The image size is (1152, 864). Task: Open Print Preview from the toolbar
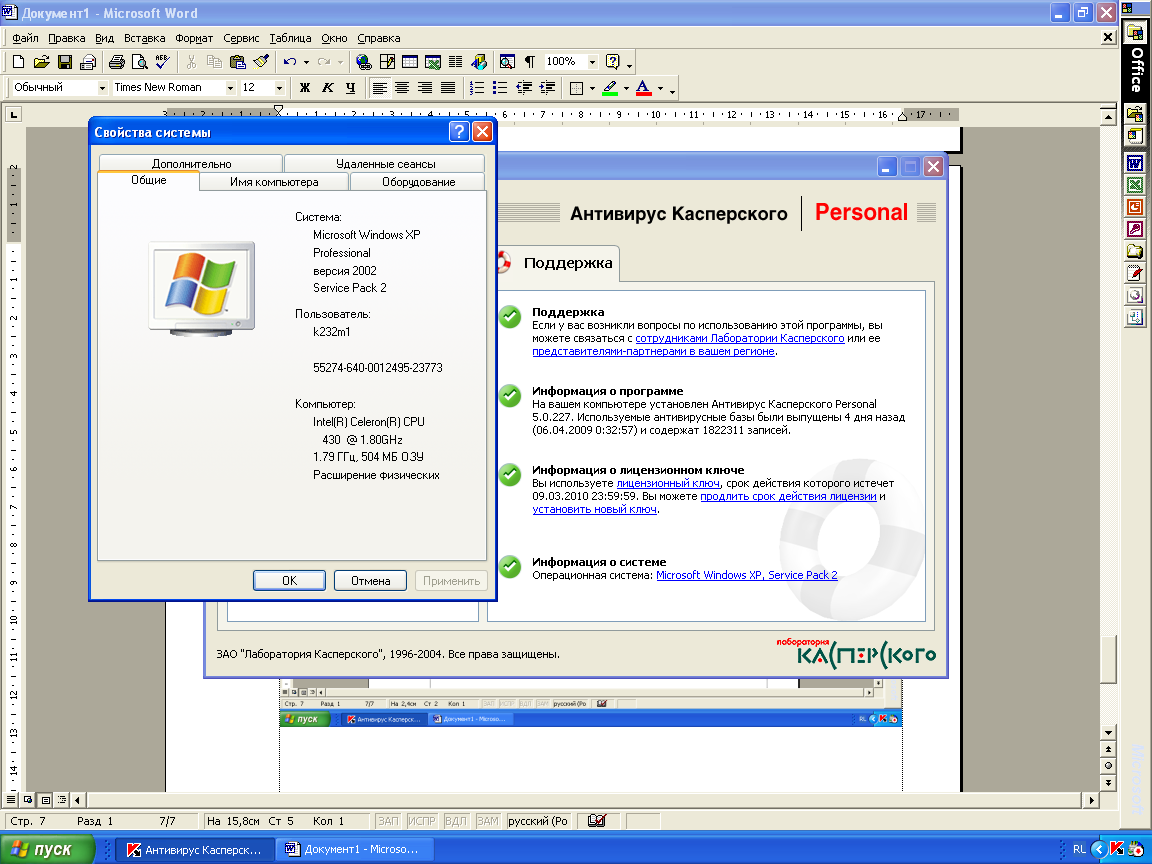click(x=140, y=62)
